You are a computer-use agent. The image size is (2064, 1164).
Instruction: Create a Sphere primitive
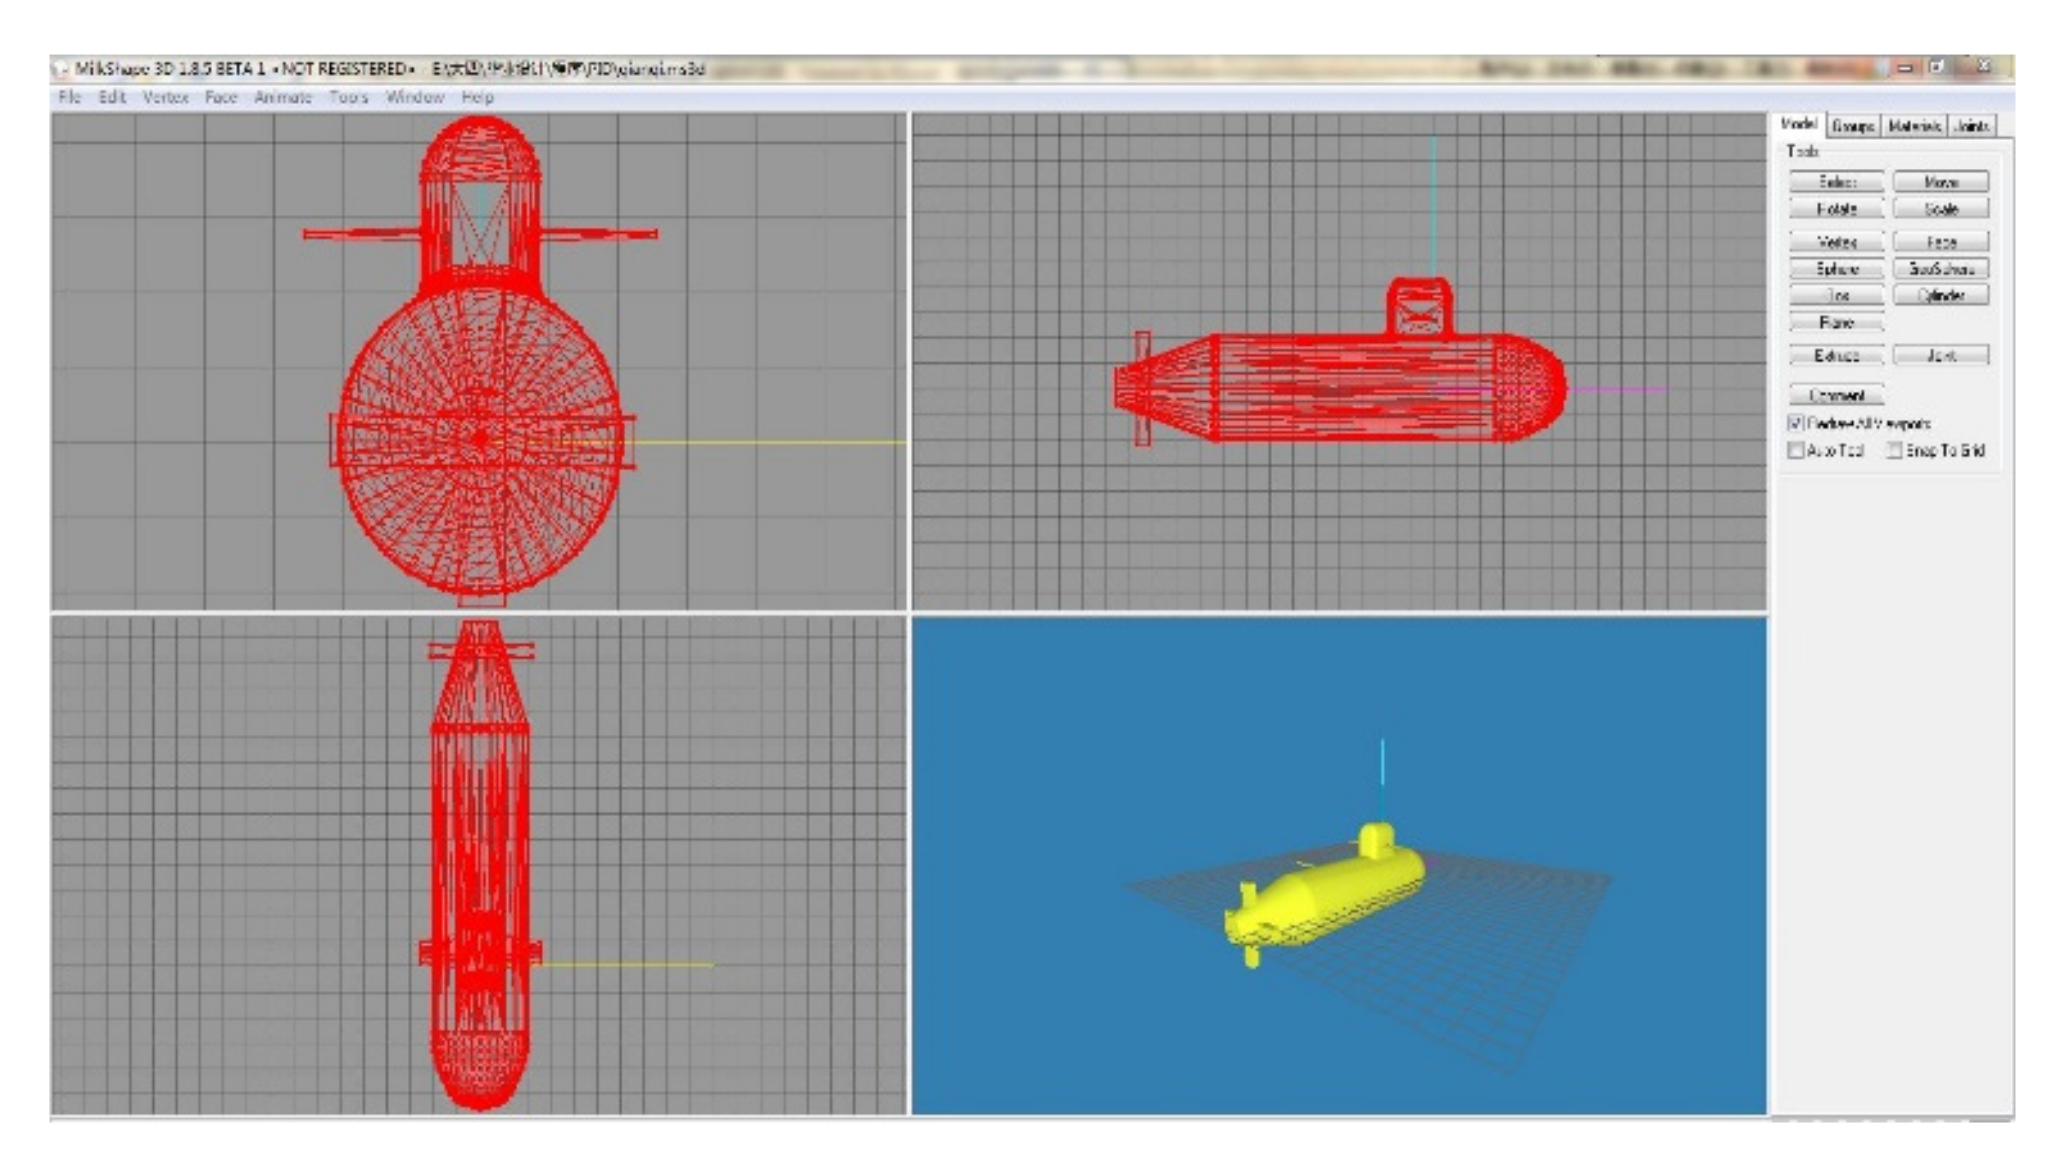1837,269
